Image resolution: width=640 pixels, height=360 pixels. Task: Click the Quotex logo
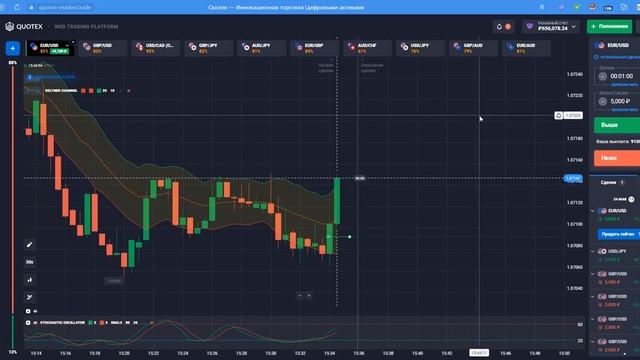pyautogui.click(x=24, y=27)
